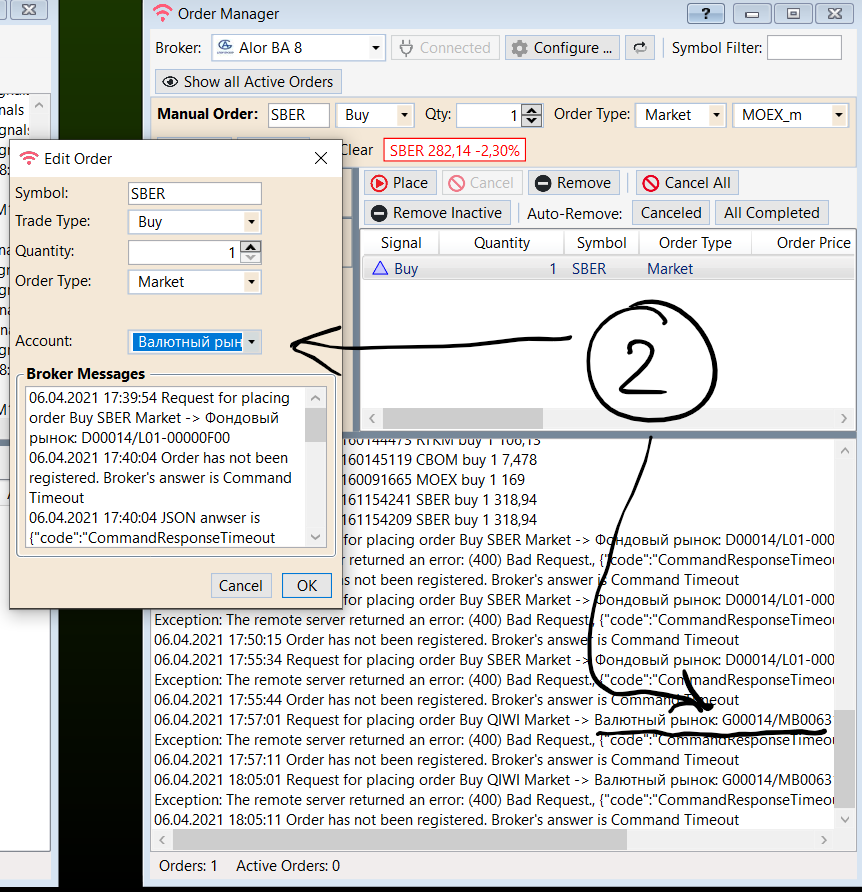The width and height of the screenshot is (862, 892).
Task: Click Broker Messages scroll up arrow
Action: [316, 398]
